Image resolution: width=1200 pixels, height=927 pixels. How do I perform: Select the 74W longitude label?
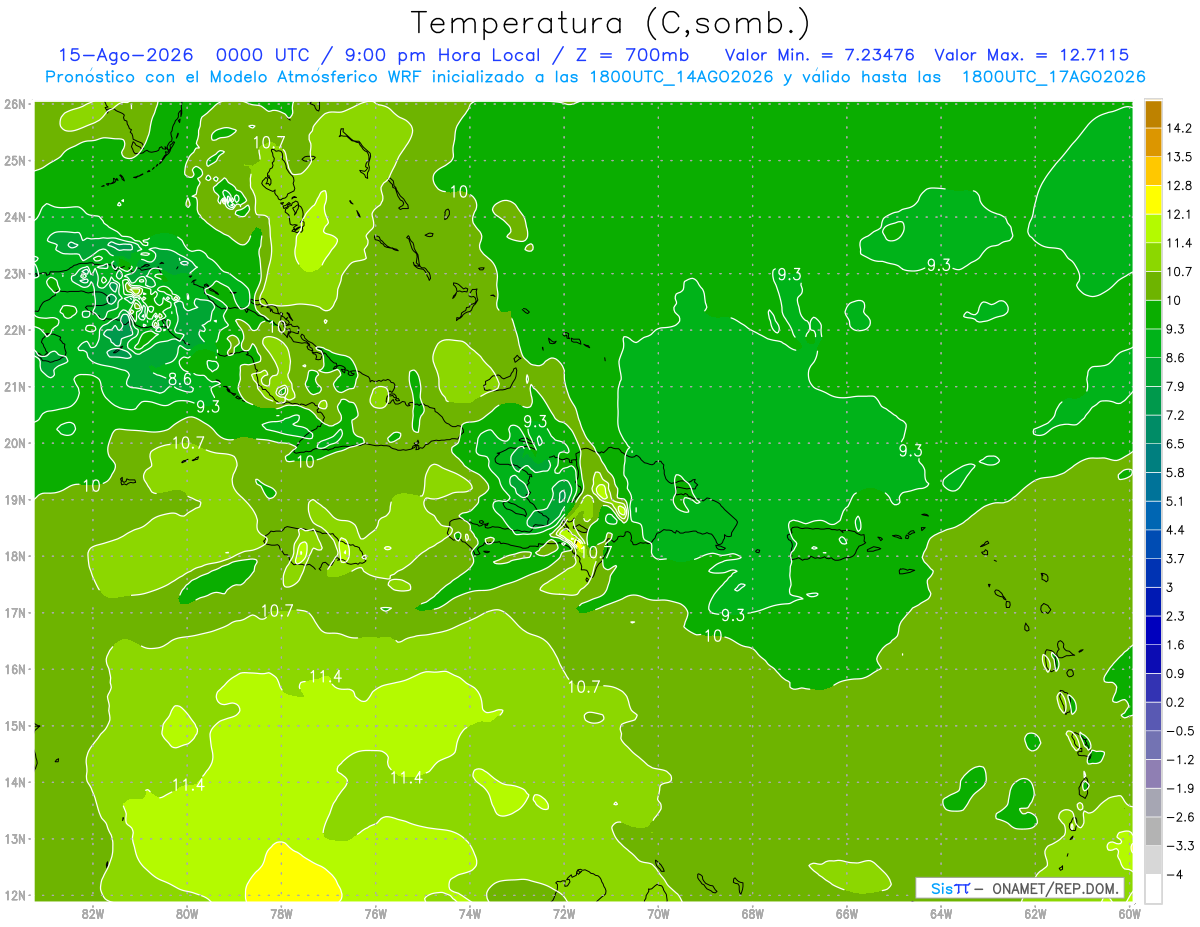point(469,913)
